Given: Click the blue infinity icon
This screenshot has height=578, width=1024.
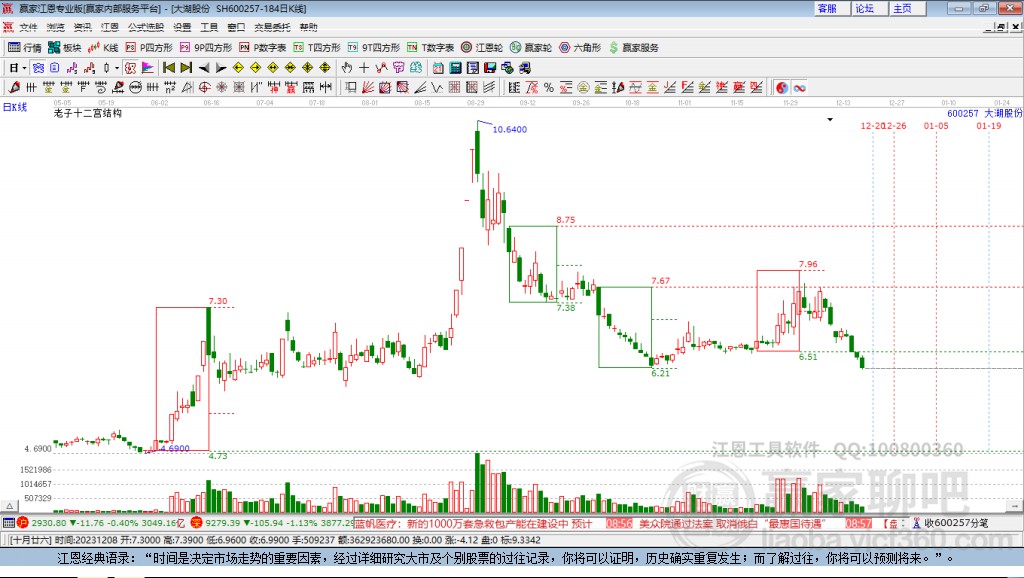Looking at the screenshot, I should tap(799, 88).
